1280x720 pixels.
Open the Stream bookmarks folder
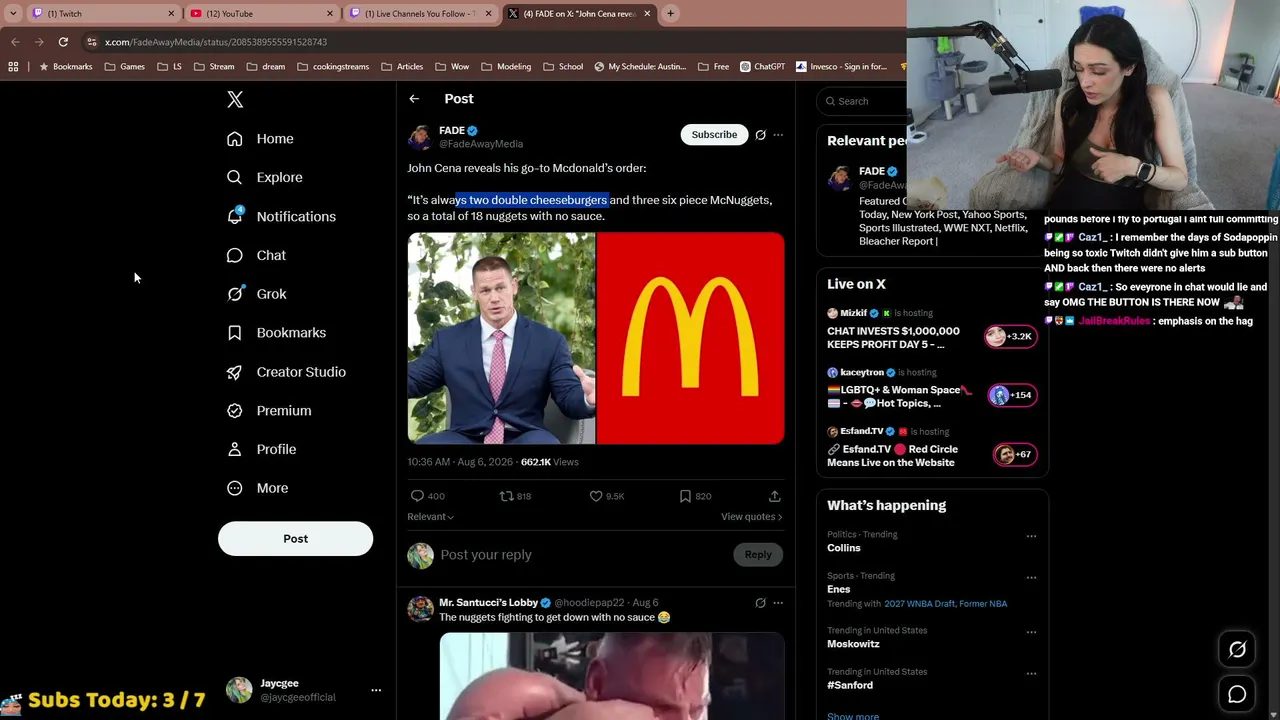click(x=214, y=67)
